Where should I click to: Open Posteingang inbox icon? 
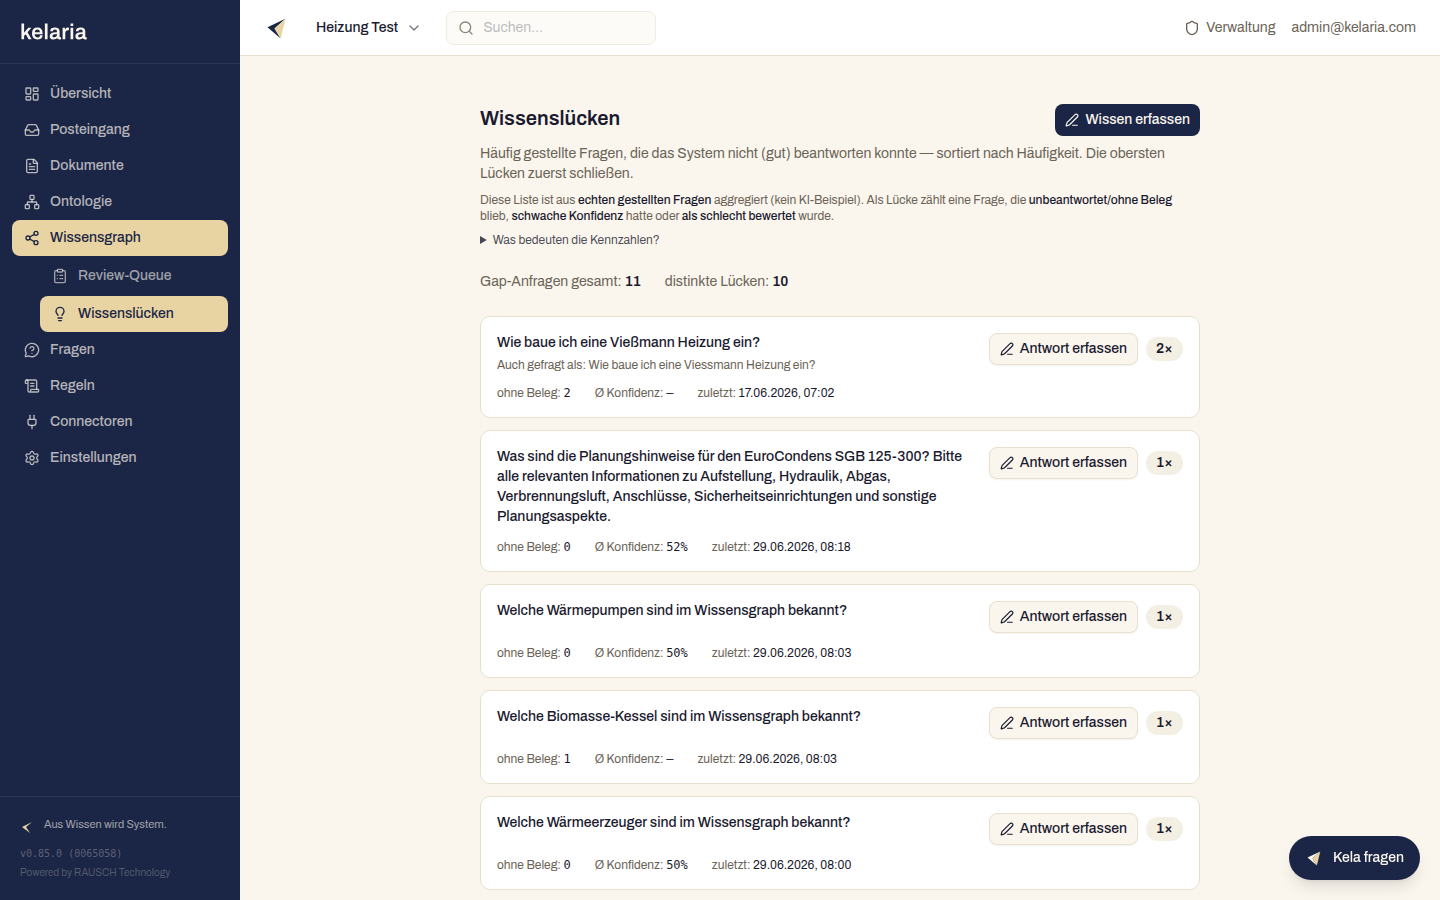[32, 130]
